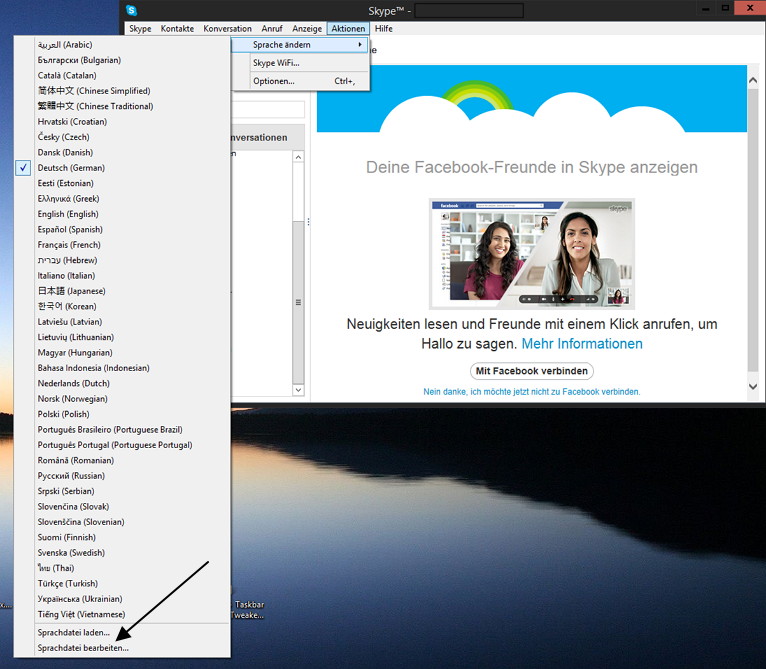This screenshot has width=766, height=669.
Task: Select Català (Catalan) language
Action: pyautogui.click(x=122, y=75)
